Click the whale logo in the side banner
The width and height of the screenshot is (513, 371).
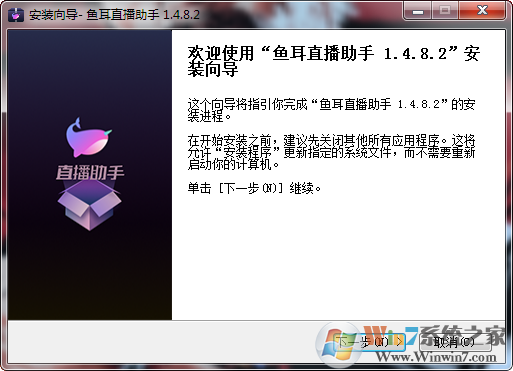point(89,137)
